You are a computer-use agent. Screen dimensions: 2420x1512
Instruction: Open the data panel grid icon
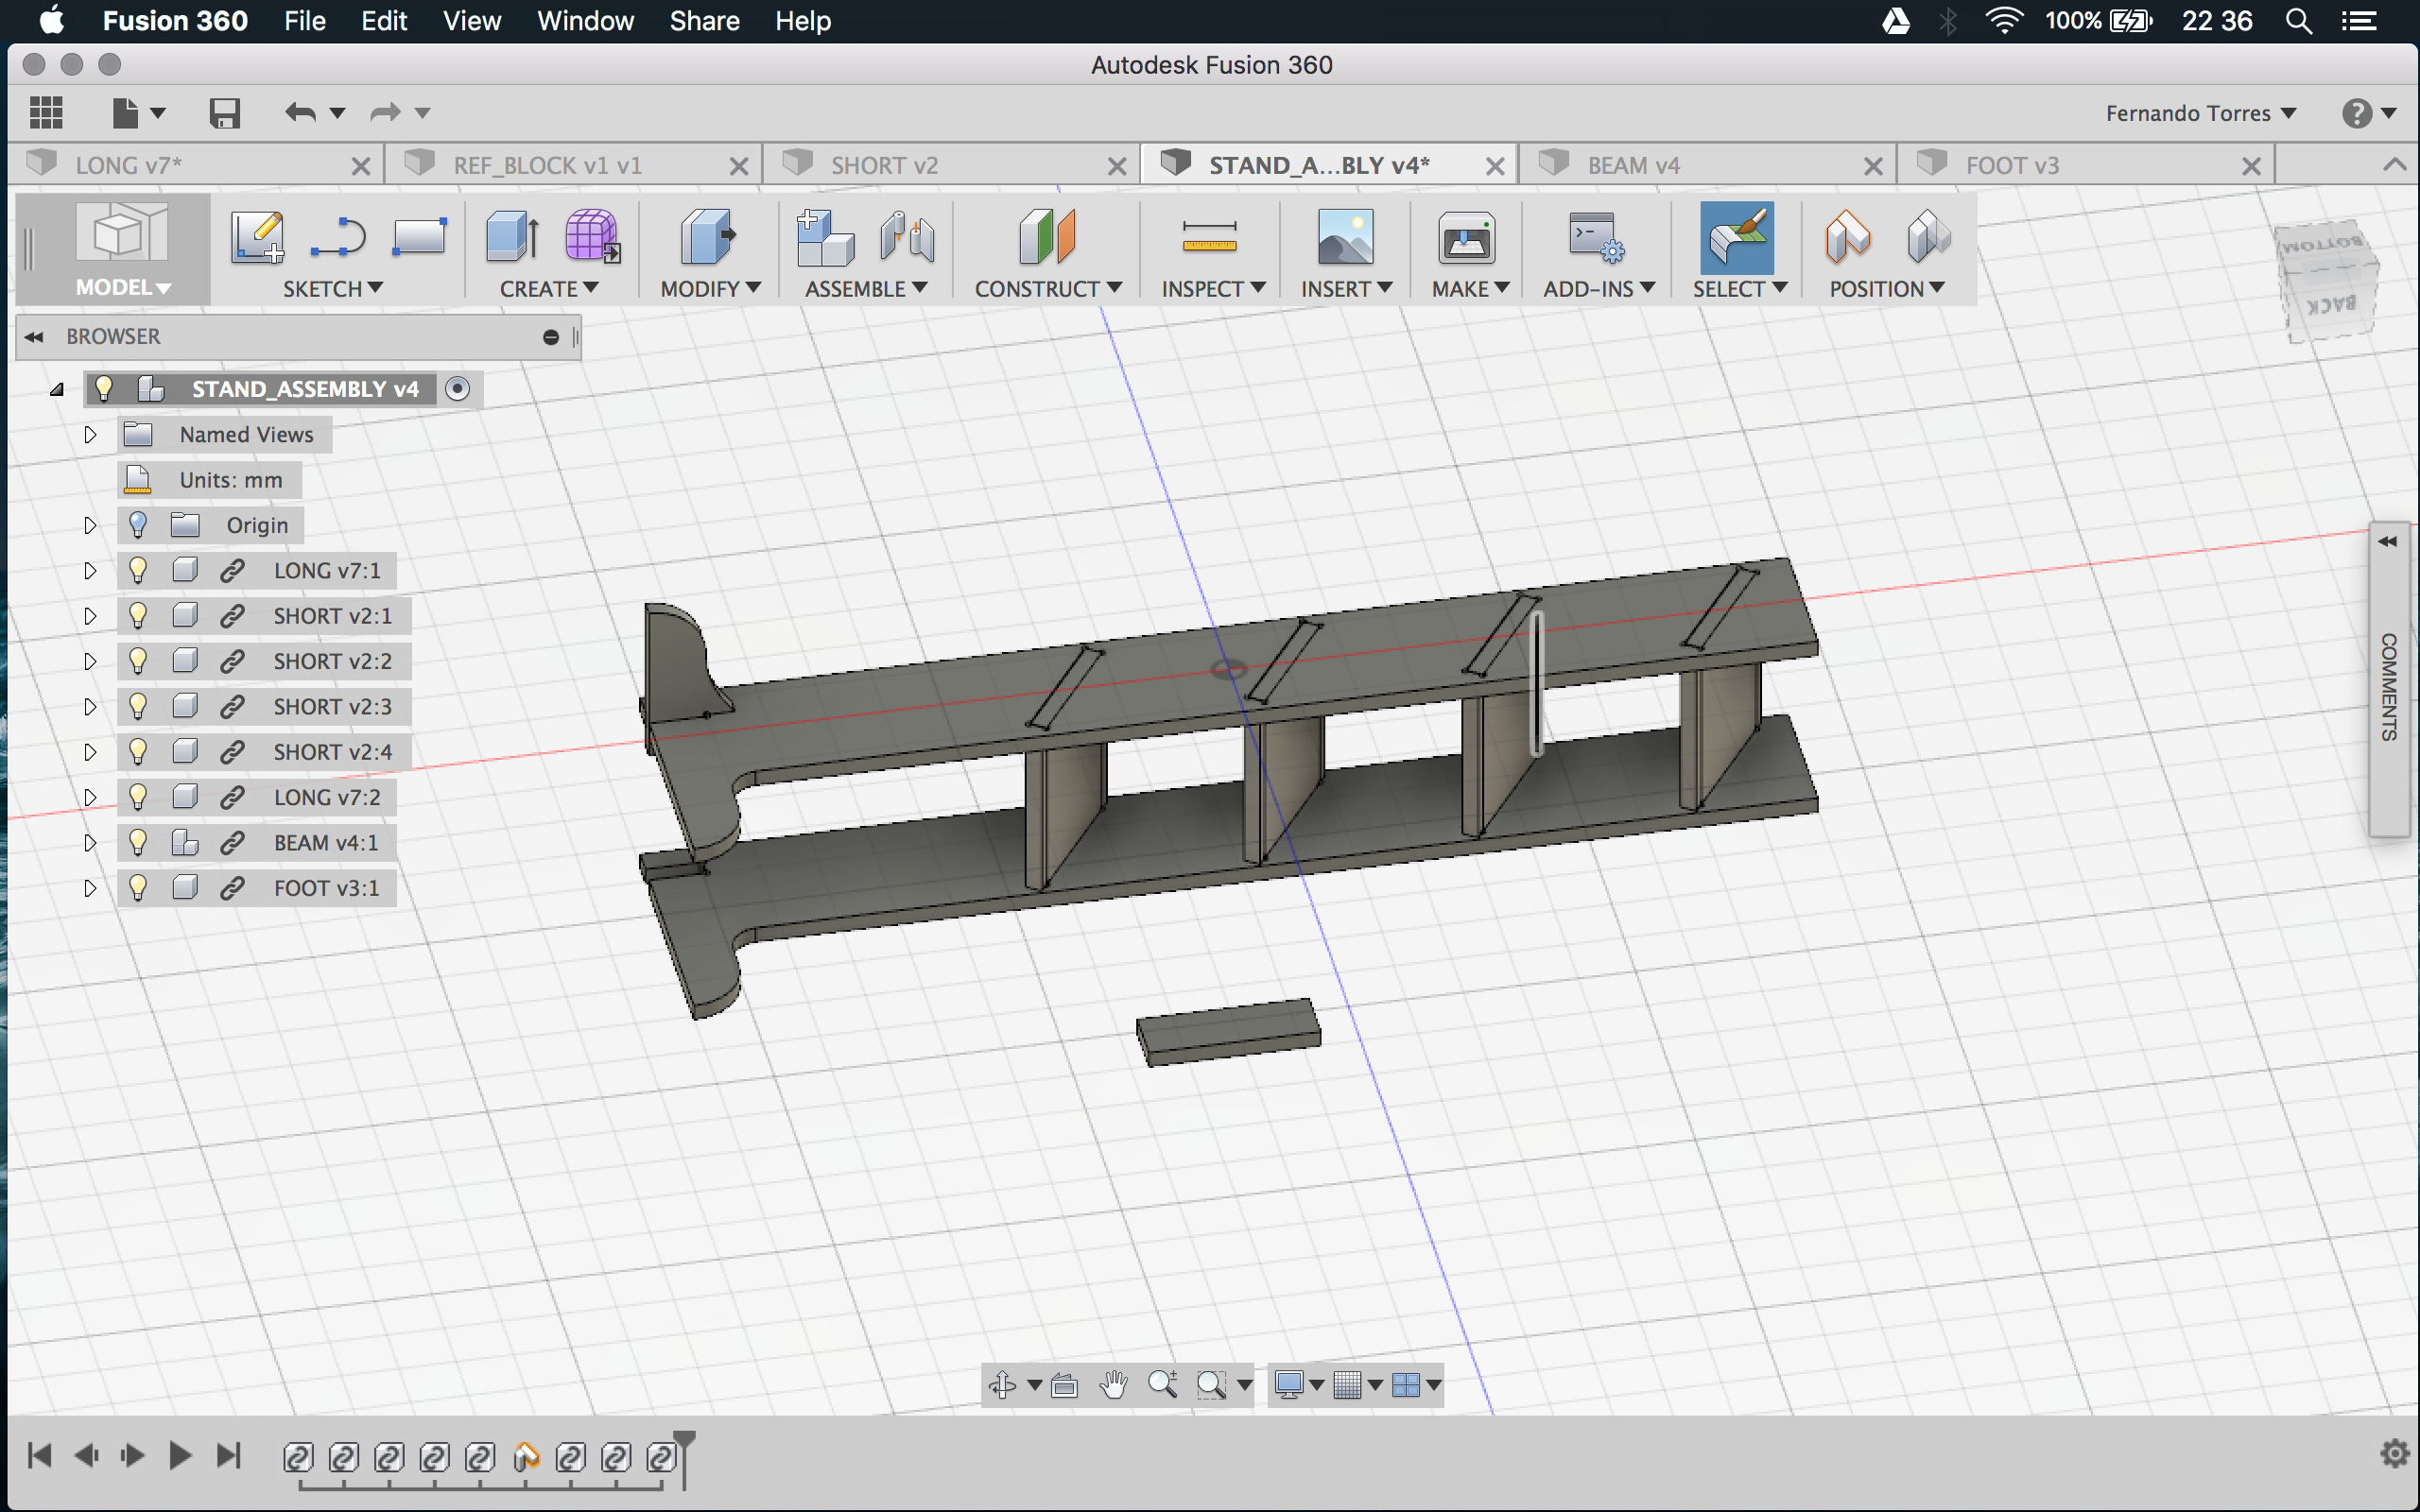pos(46,112)
